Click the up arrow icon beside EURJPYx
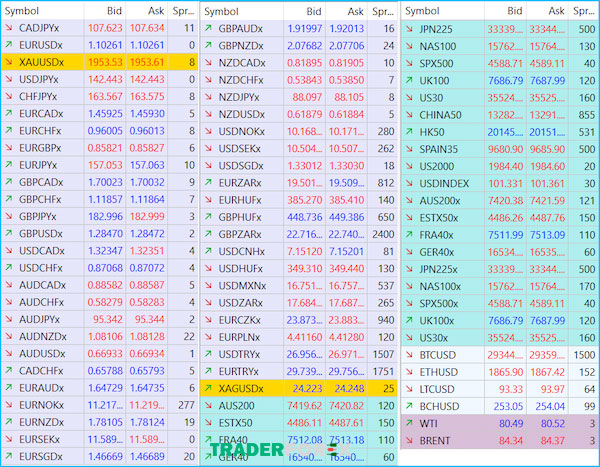The width and height of the screenshot is (600, 467). (9, 165)
